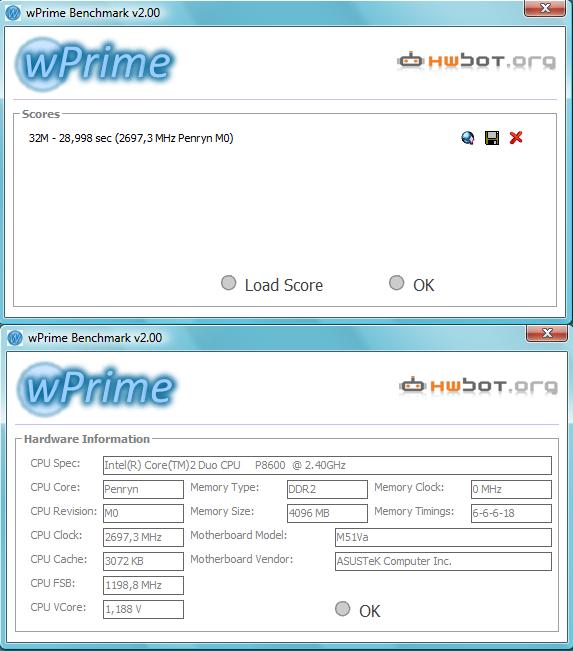Click OK in the Scores window
This screenshot has height=651, width=573.
point(411,284)
